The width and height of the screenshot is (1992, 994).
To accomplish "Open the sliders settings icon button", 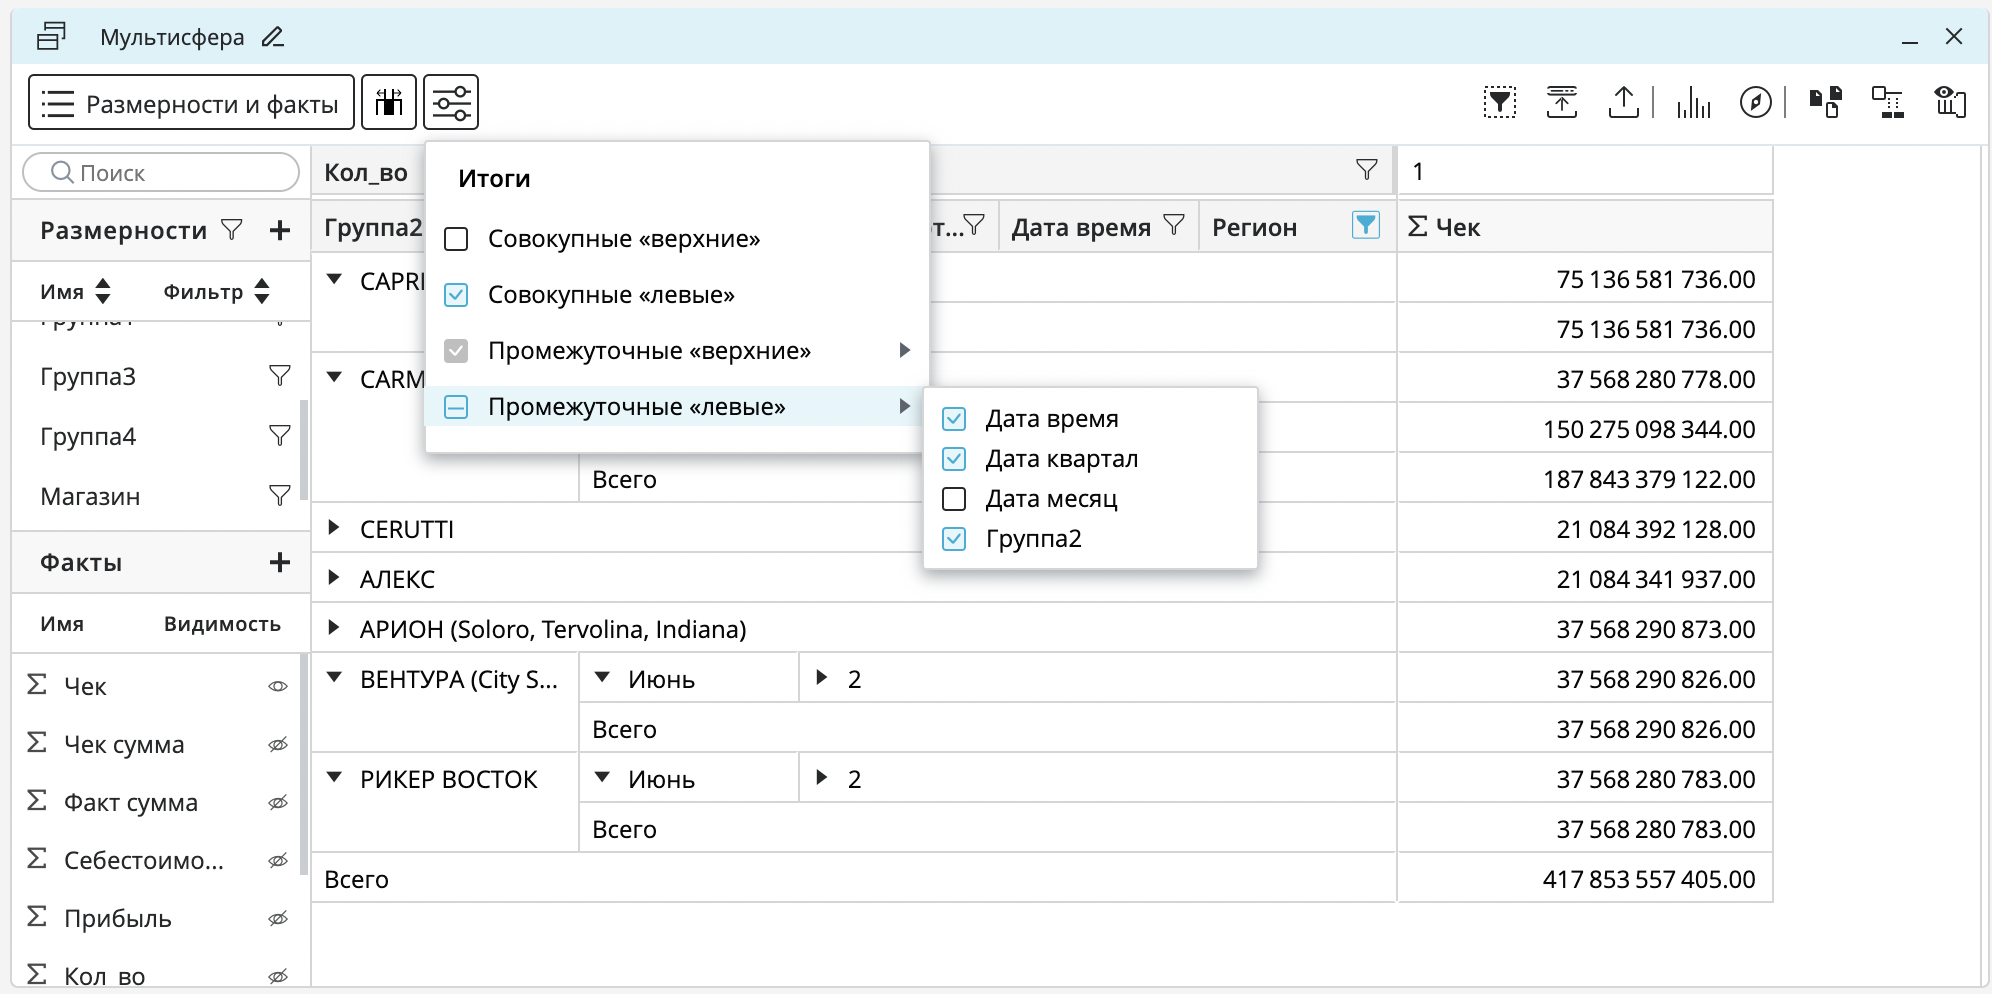I will click(x=451, y=102).
